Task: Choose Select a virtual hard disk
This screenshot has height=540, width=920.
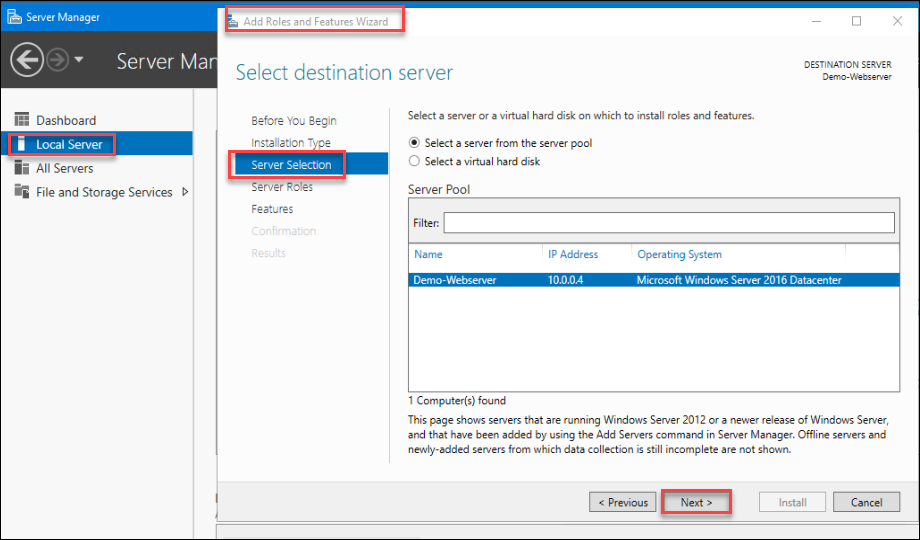Action: (x=414, y=161)
